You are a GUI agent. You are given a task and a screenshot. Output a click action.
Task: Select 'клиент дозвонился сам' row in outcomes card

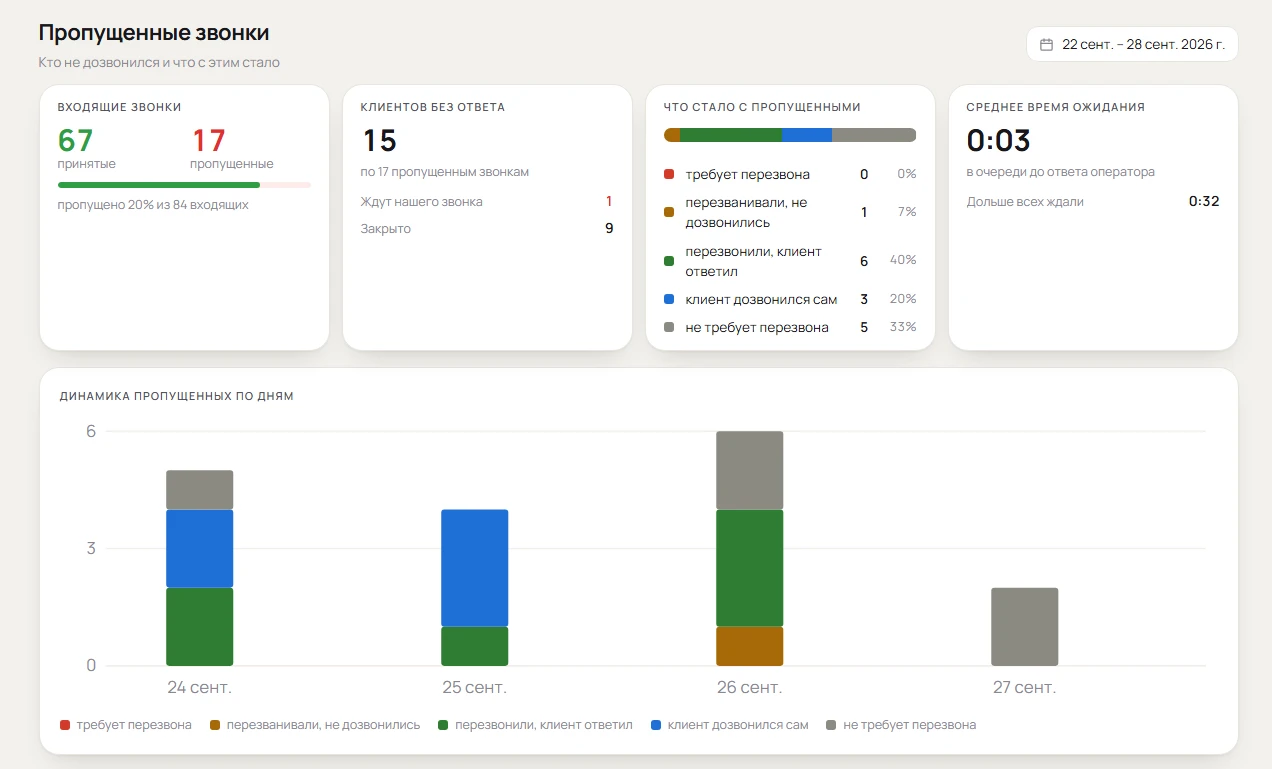790,299
